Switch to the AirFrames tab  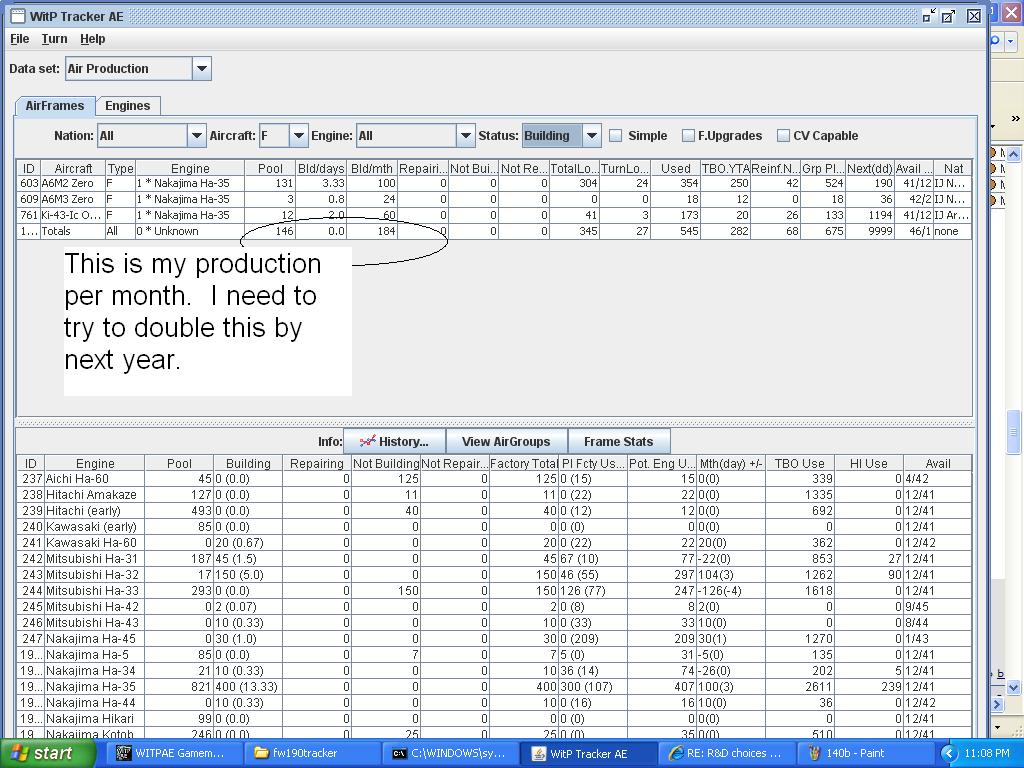click(55, 106)
